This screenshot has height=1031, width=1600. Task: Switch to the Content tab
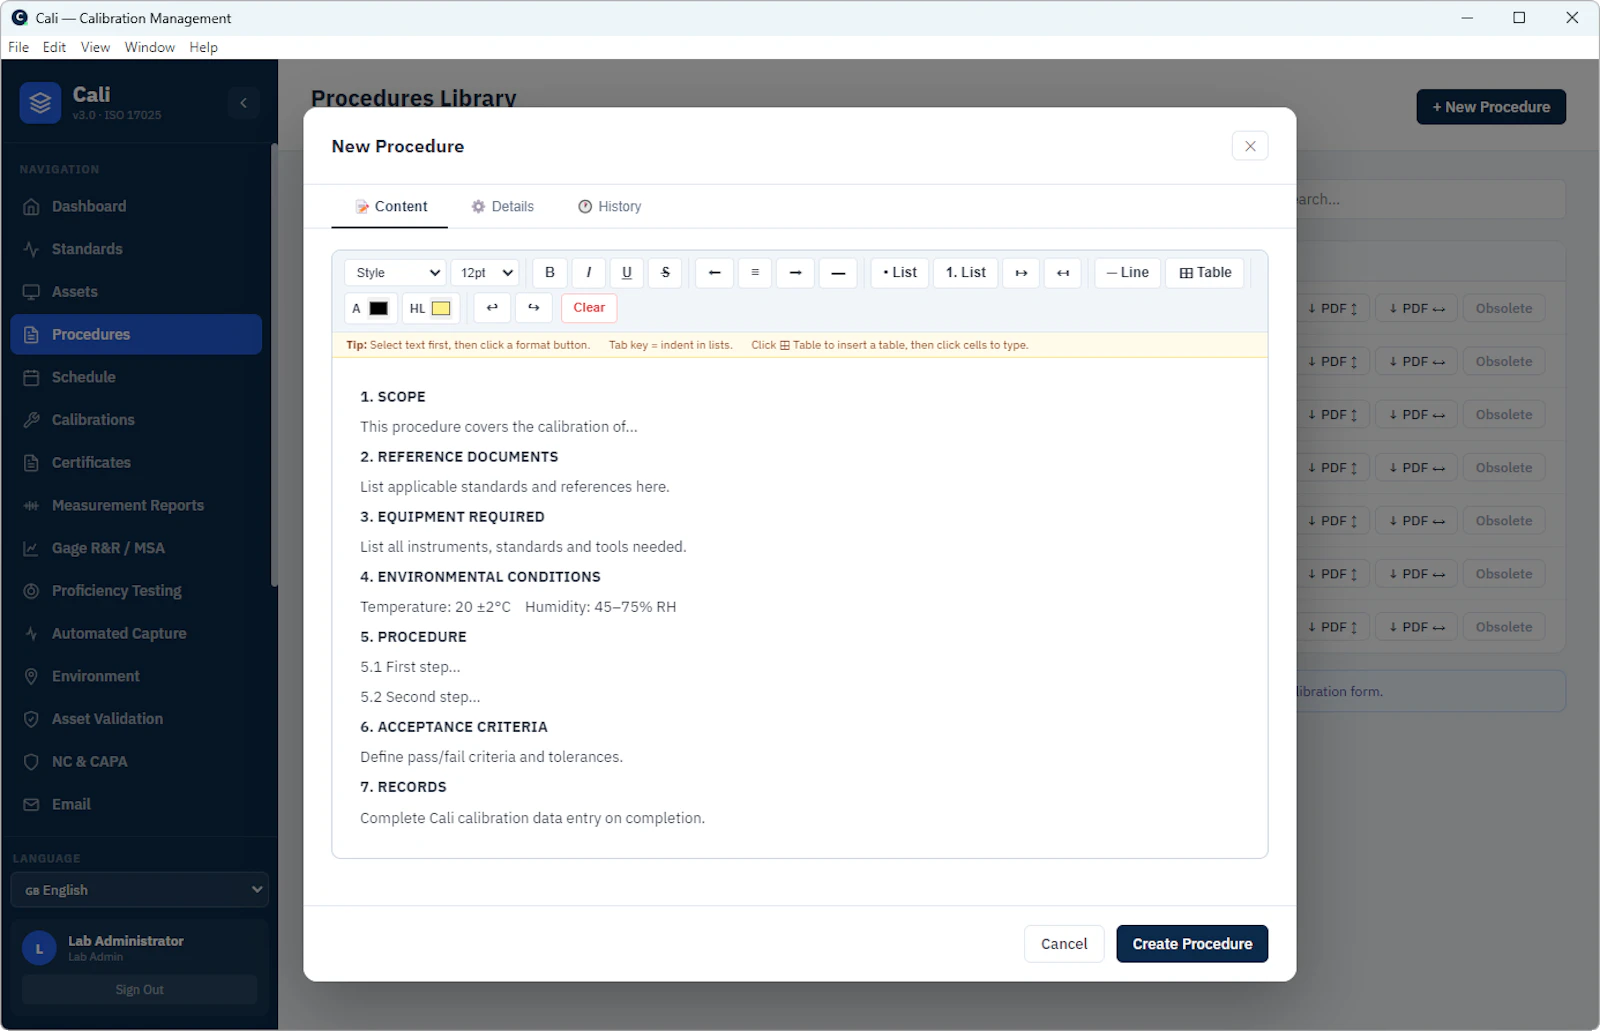(390, 206)
